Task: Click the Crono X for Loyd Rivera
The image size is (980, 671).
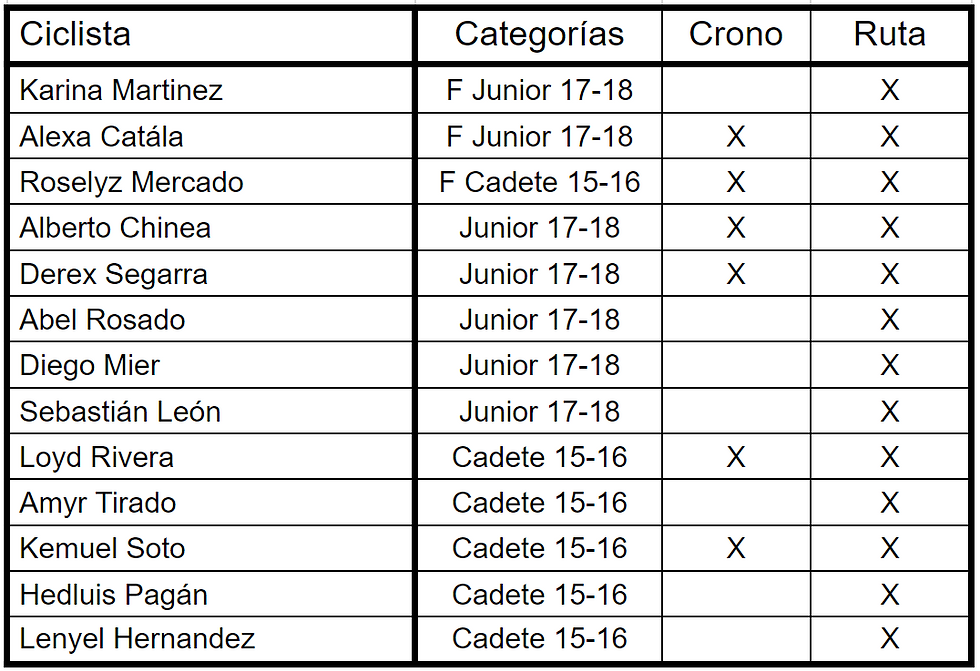Action: click(x=735, y=458)
